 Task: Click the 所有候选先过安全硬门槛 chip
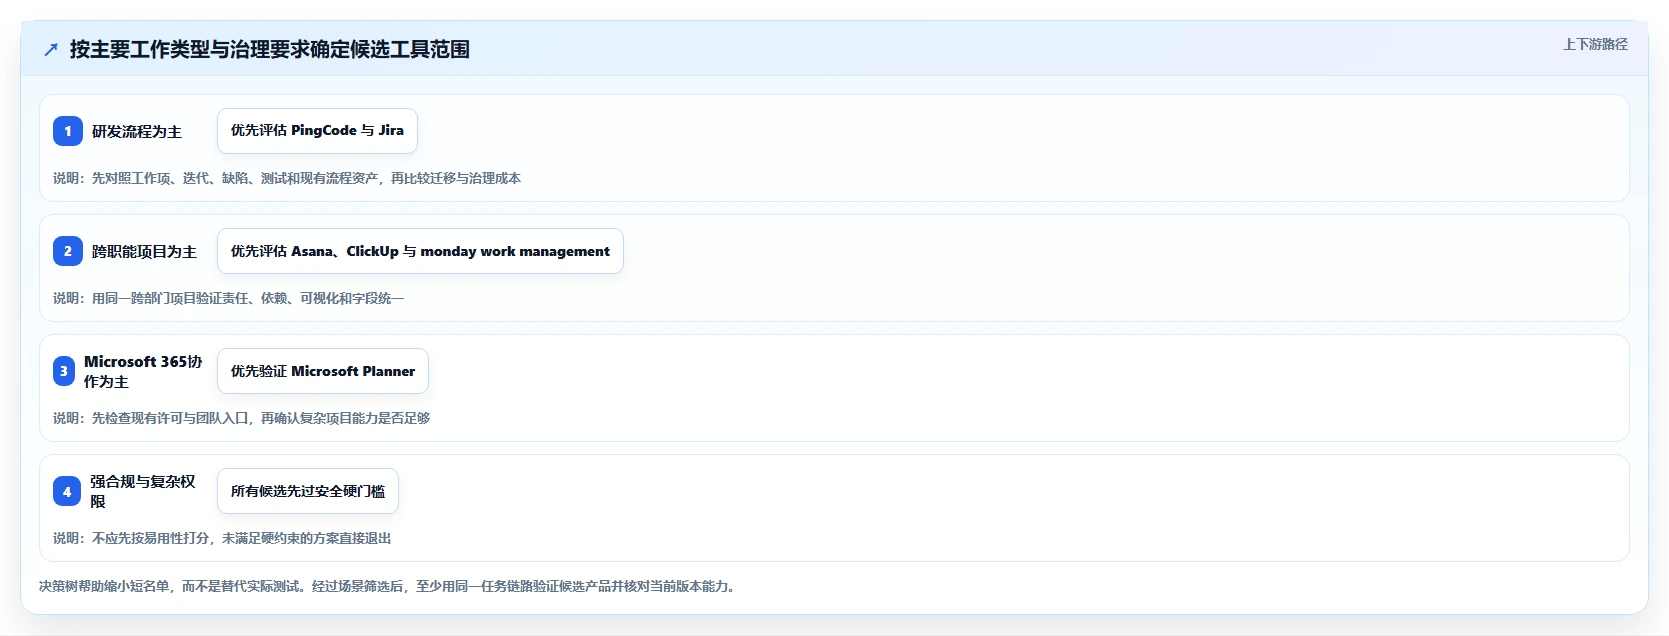tap(308, 491)
